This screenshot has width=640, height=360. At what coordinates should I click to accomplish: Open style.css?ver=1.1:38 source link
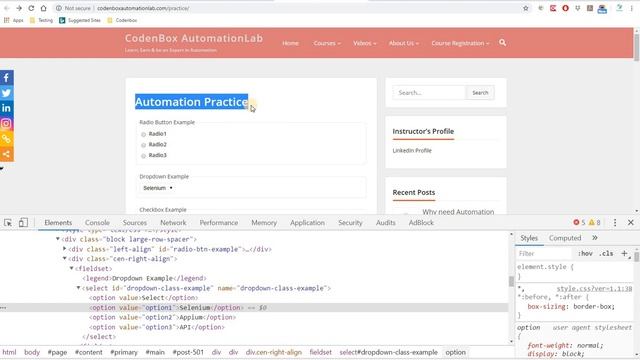point(594,288)
